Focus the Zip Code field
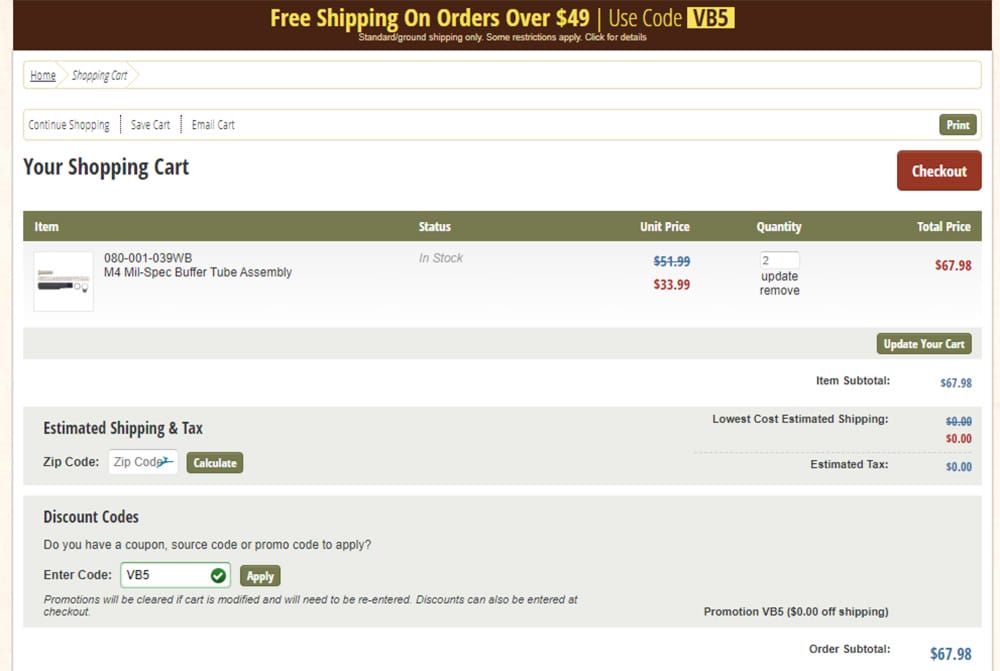The height and width of the screenshot is (671, 1000). click(x=143, y=462)
